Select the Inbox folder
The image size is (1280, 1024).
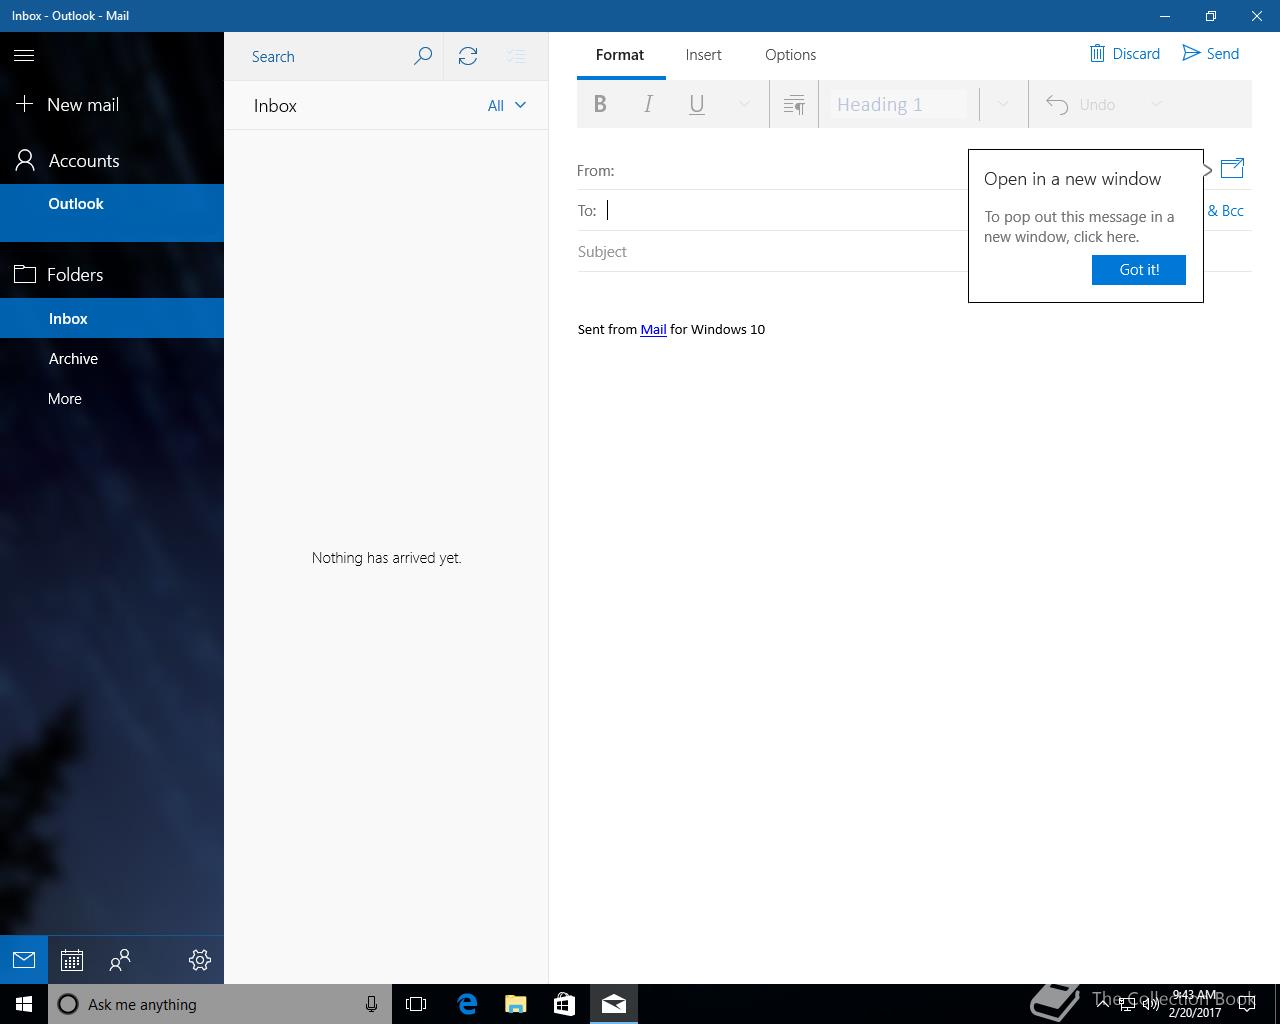coord(112,318)
